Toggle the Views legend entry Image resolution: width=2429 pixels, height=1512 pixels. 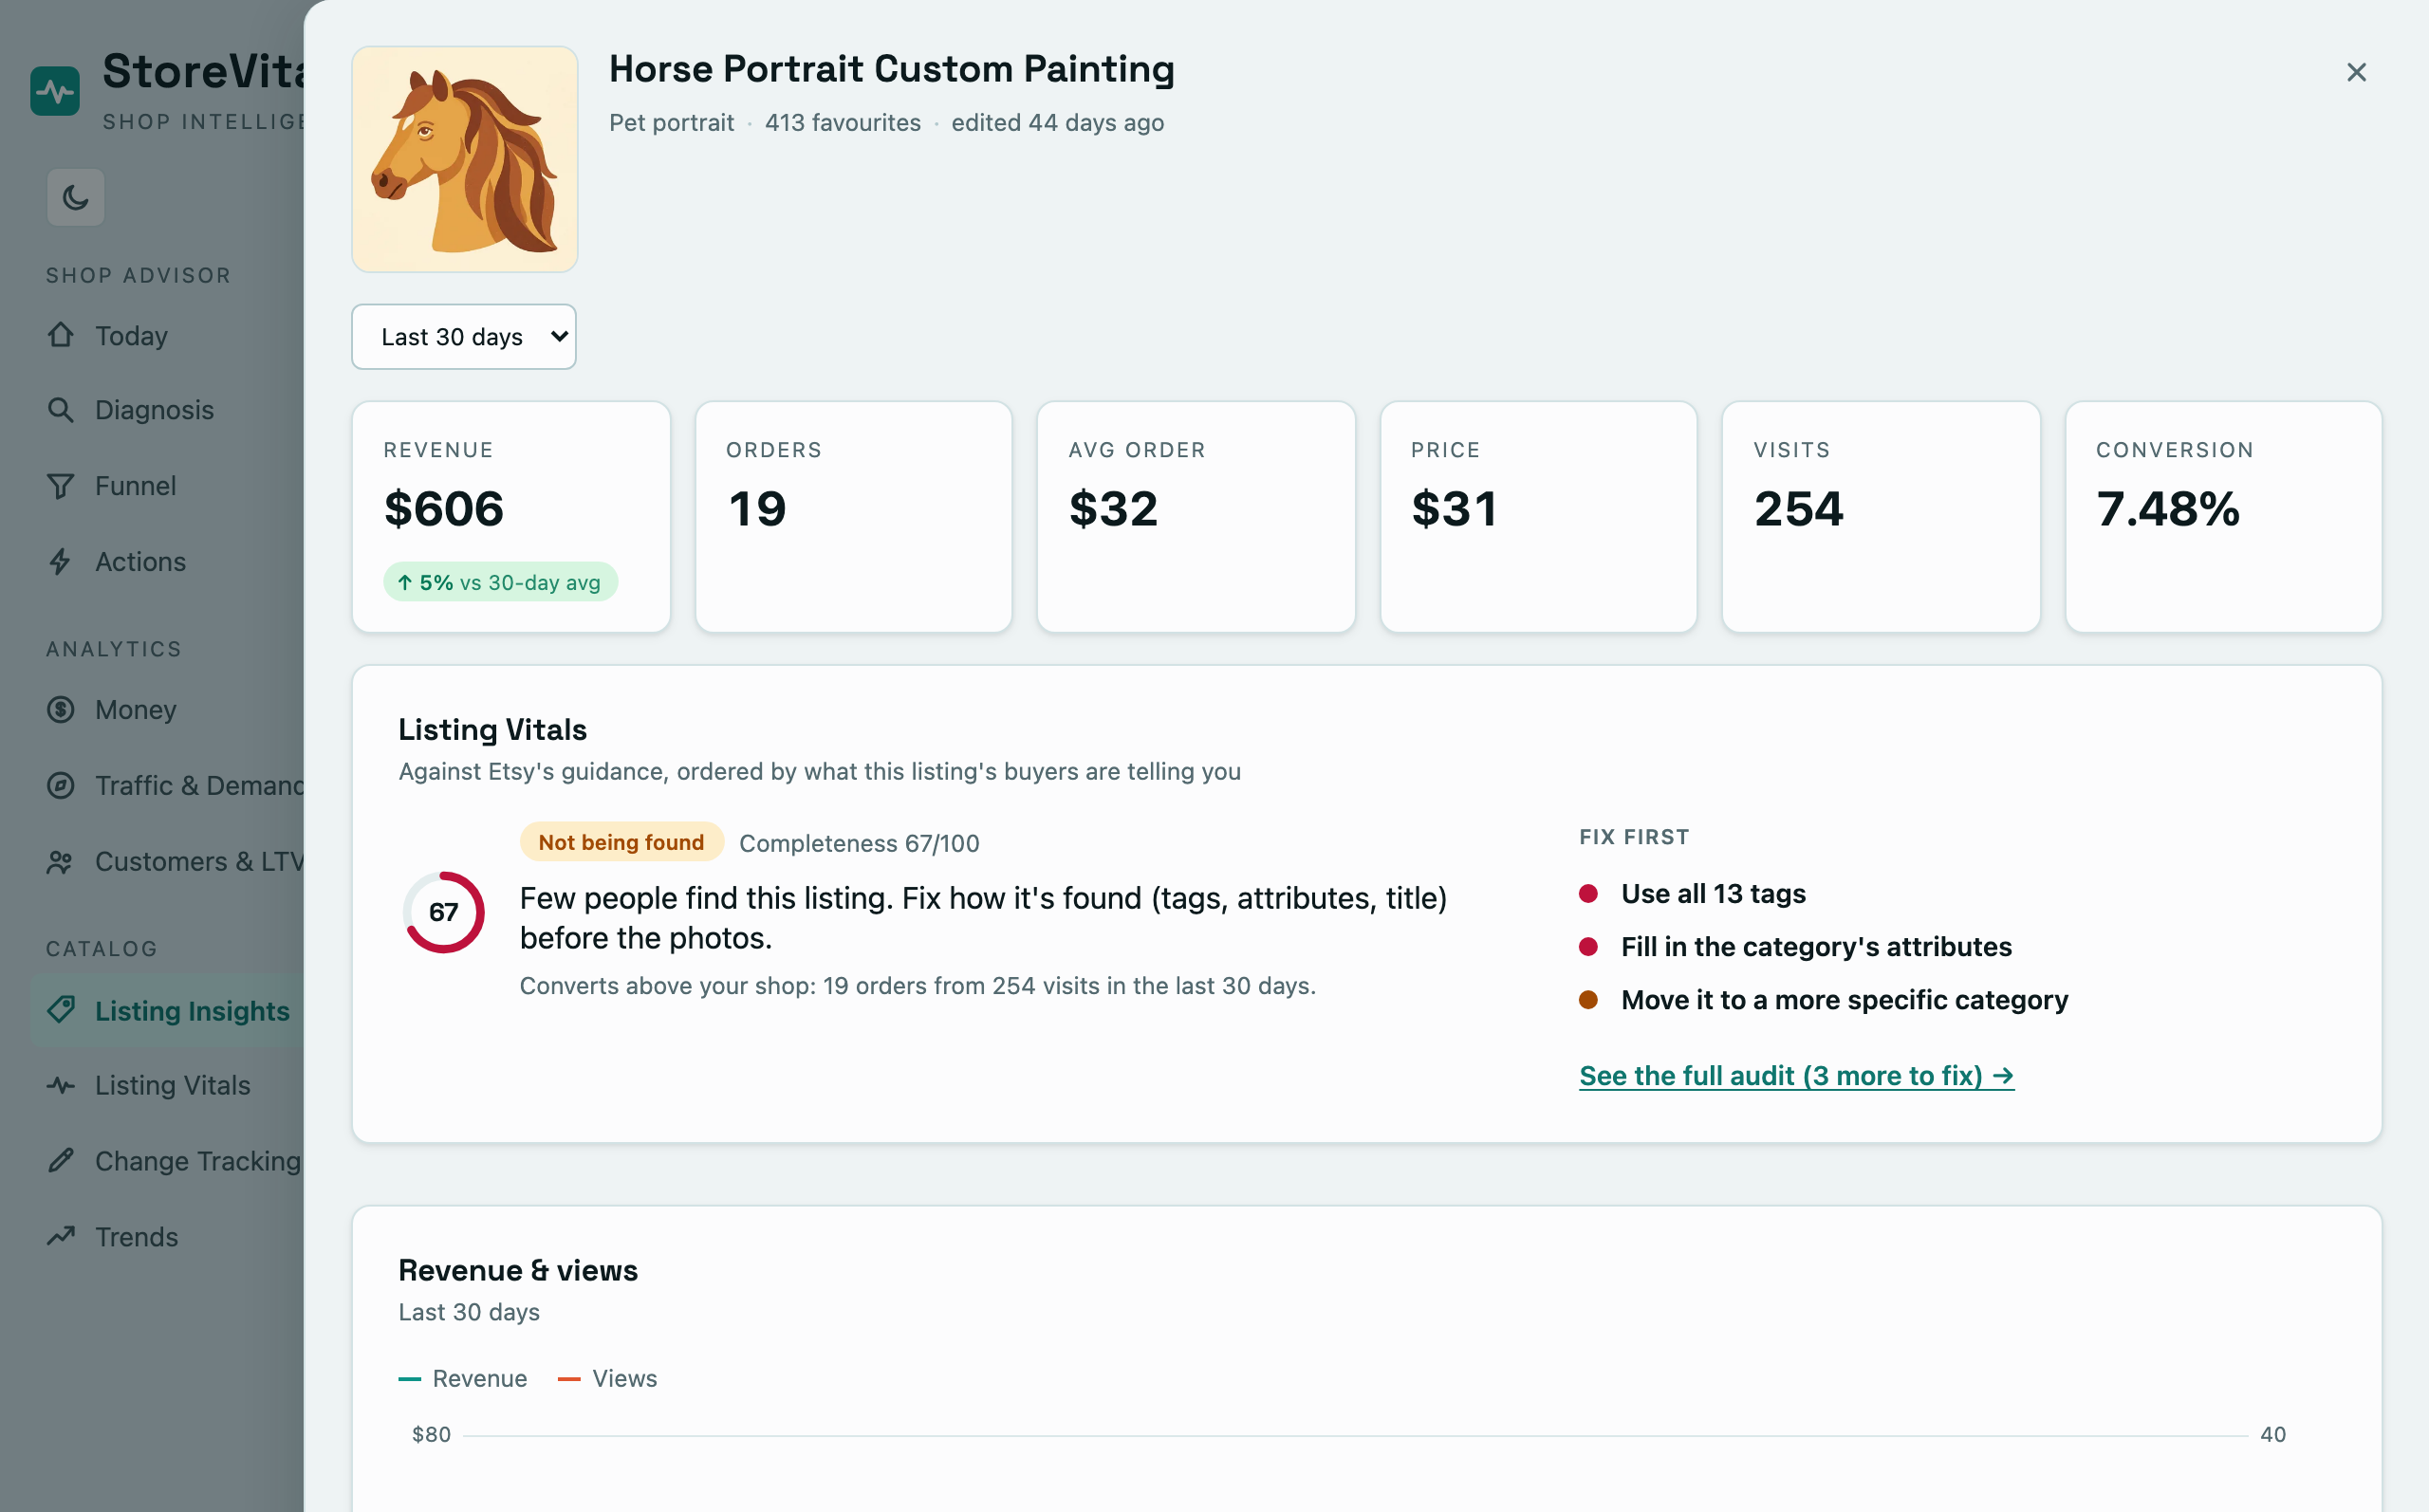pyautogui.click(x=607, y=1379)
